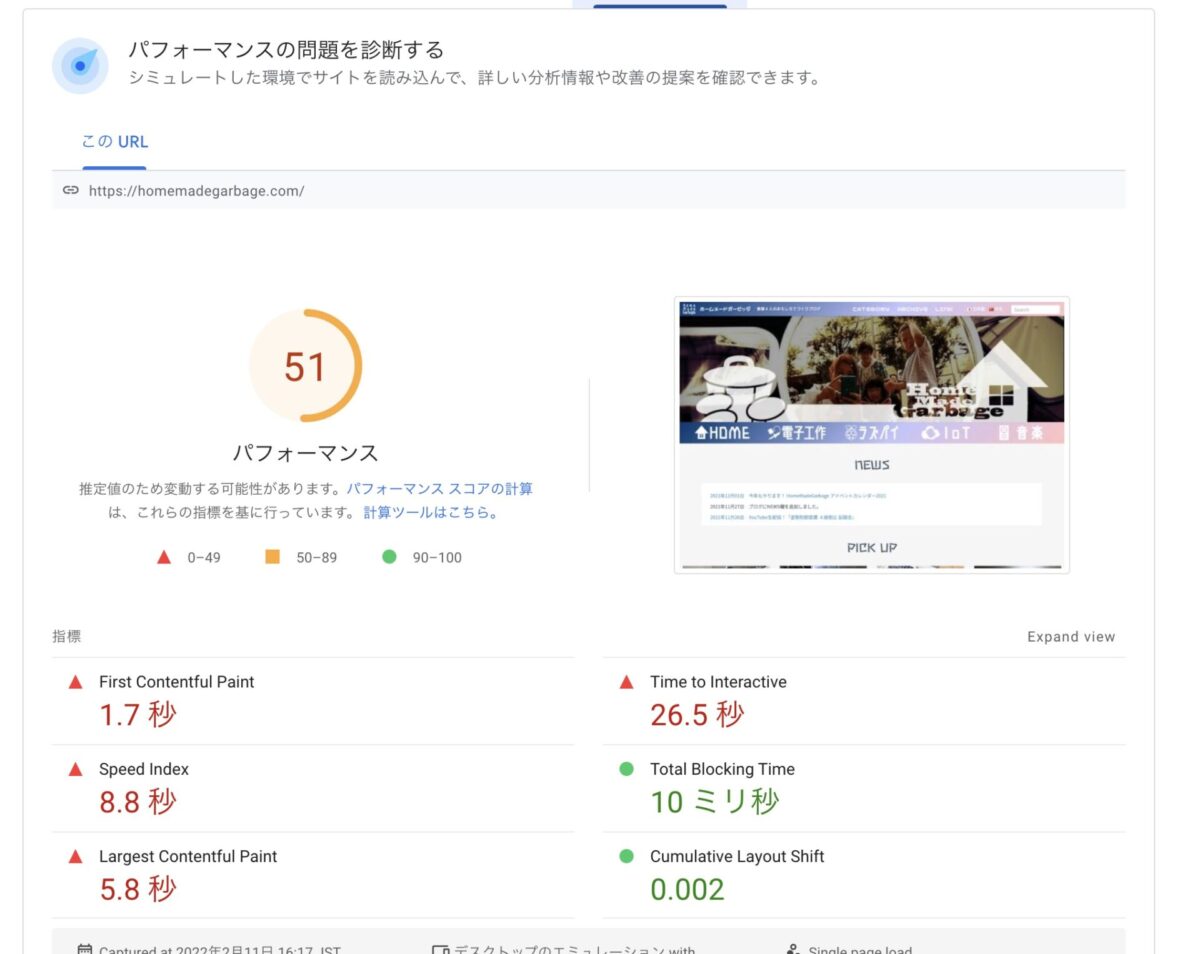1200x954 pixels.
Task: Click the 'パフォーマンス' label under the score
Action: tap(305, 453)
